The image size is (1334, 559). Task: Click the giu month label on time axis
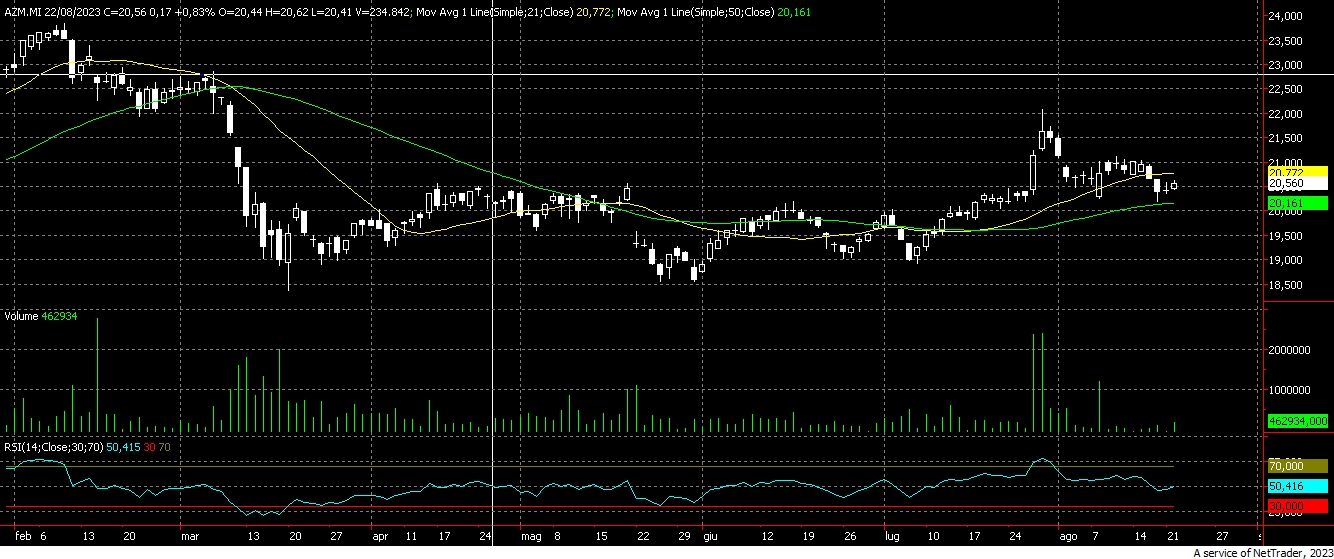point(710,536)
